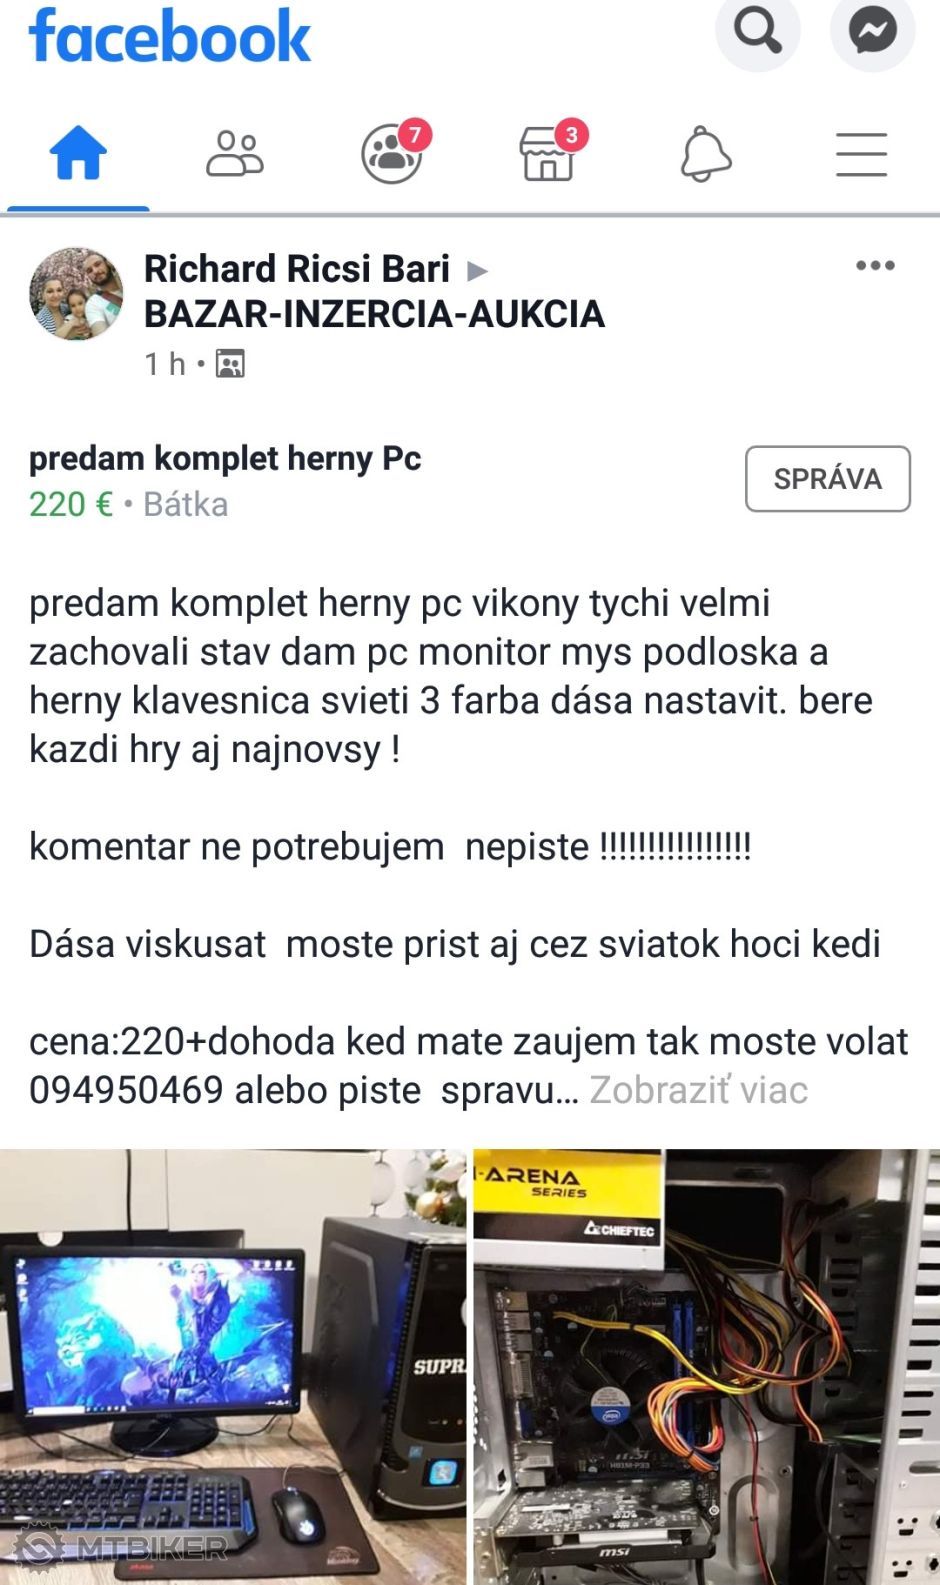The image size is (940, 1585).
Task: Open post options three-dot menu
Action: [875, 266]
